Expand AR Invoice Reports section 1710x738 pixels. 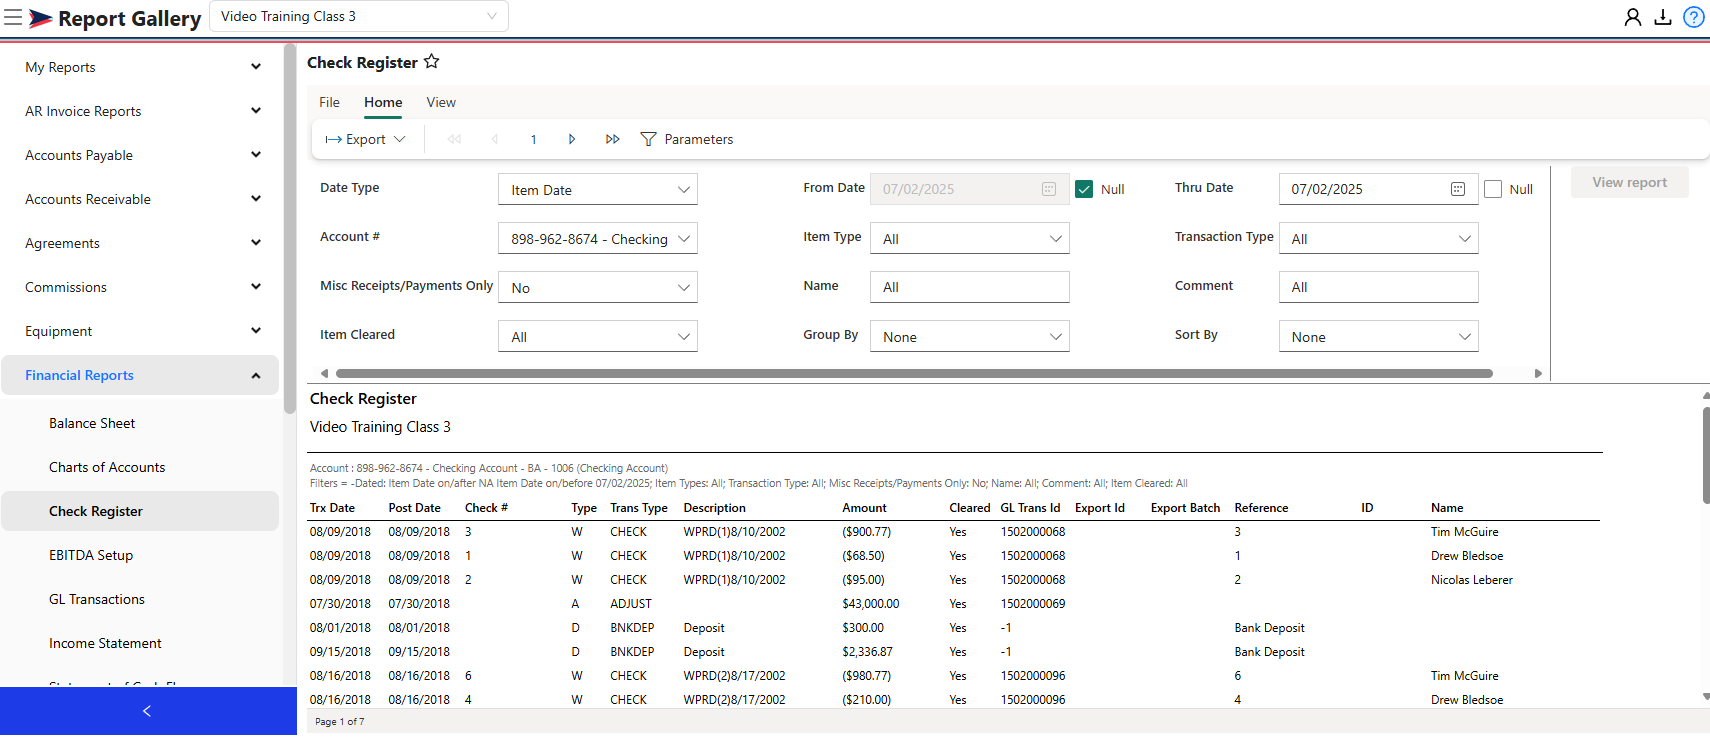coord(140,111)
